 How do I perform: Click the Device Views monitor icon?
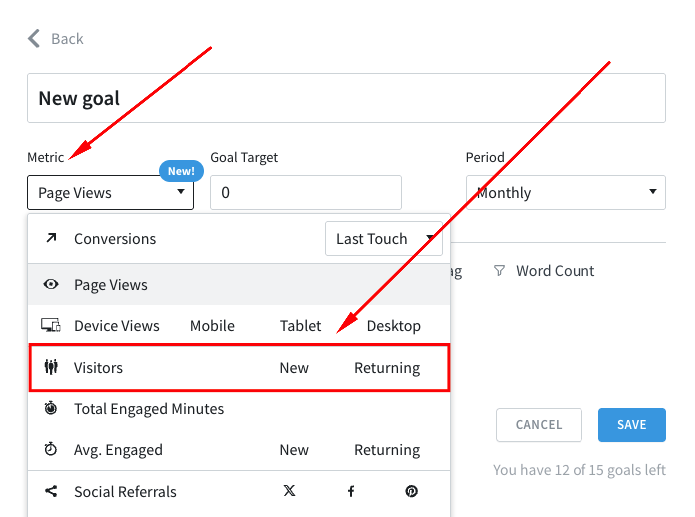click(x=51, y=326)
